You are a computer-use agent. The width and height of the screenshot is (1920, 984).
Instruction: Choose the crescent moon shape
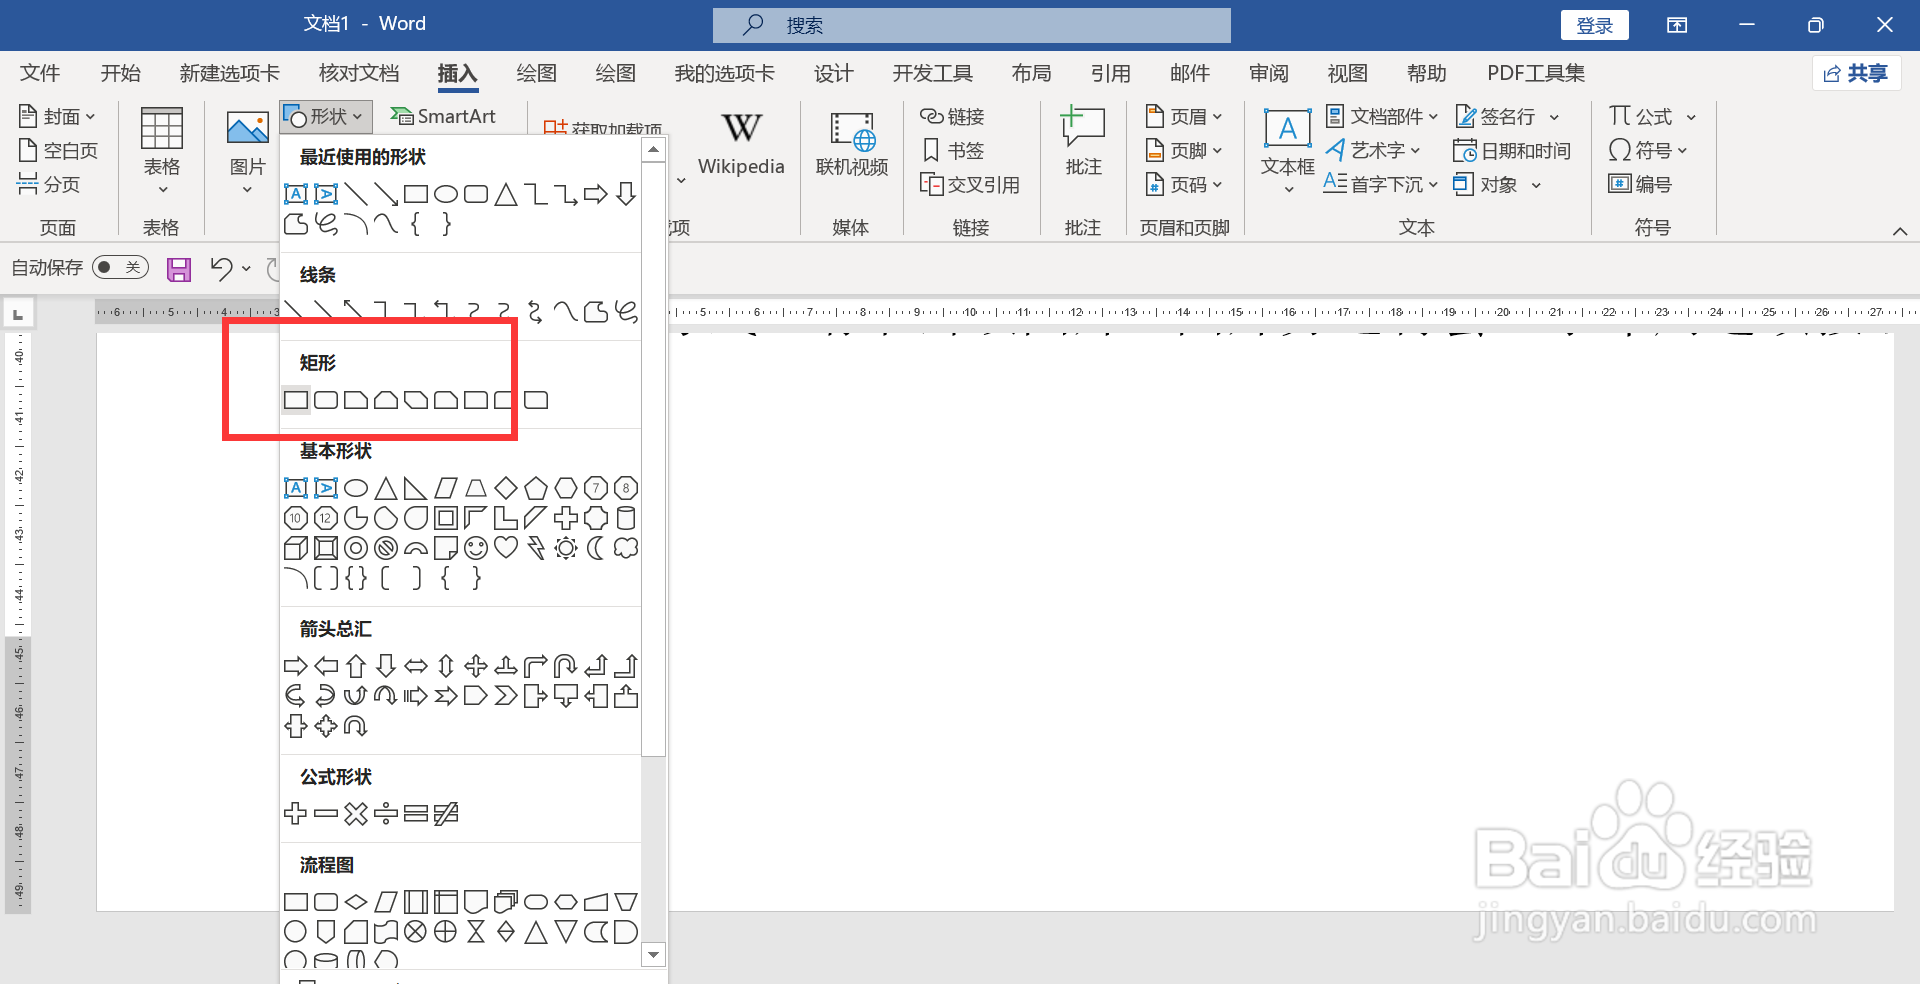point(596,548)
